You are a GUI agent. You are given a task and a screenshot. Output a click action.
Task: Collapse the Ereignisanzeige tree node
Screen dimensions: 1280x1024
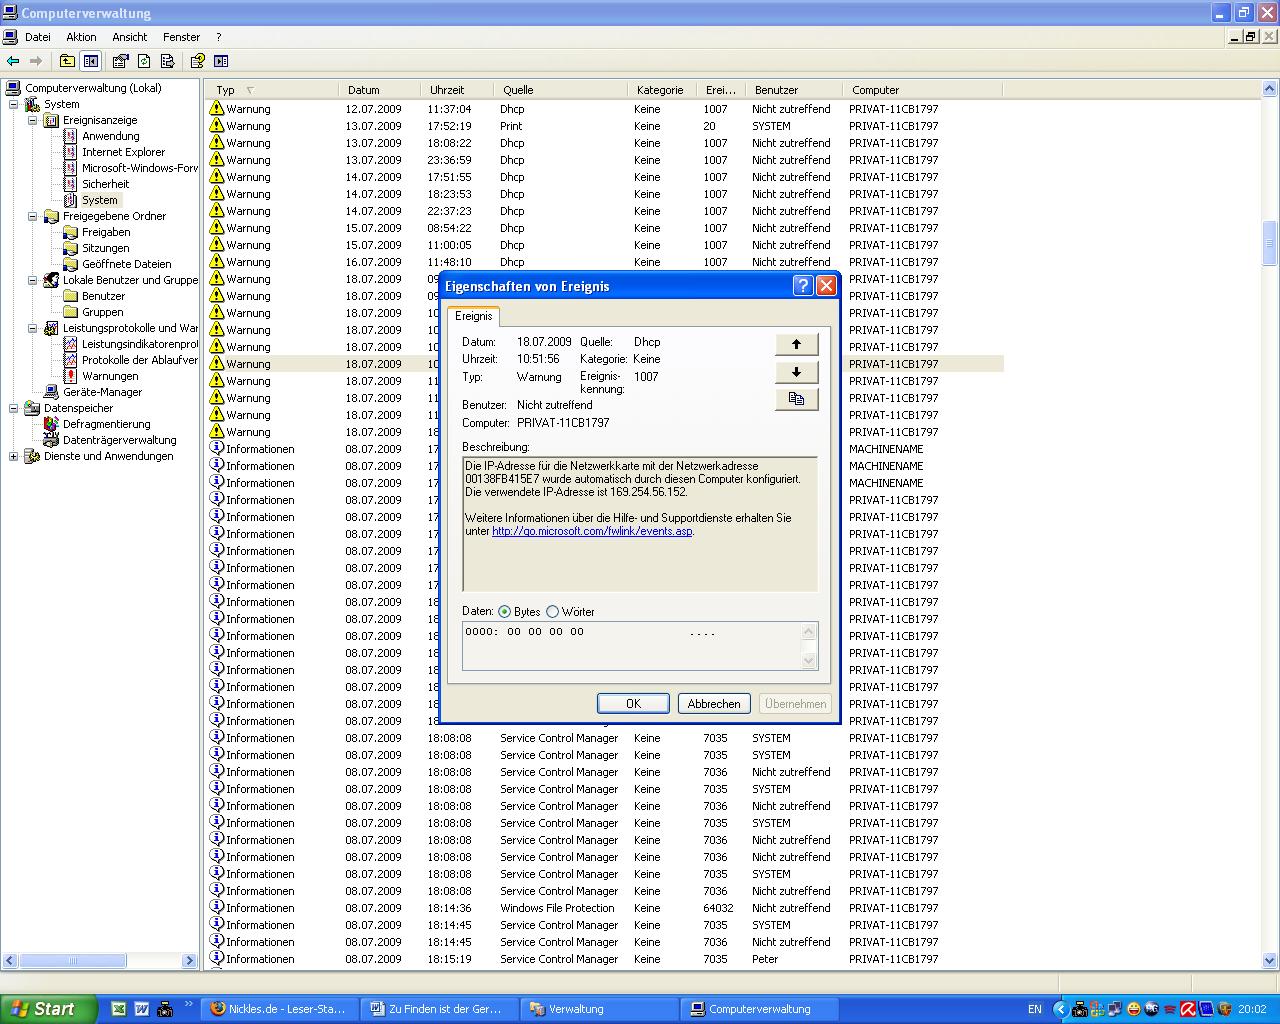coord(32,120)
